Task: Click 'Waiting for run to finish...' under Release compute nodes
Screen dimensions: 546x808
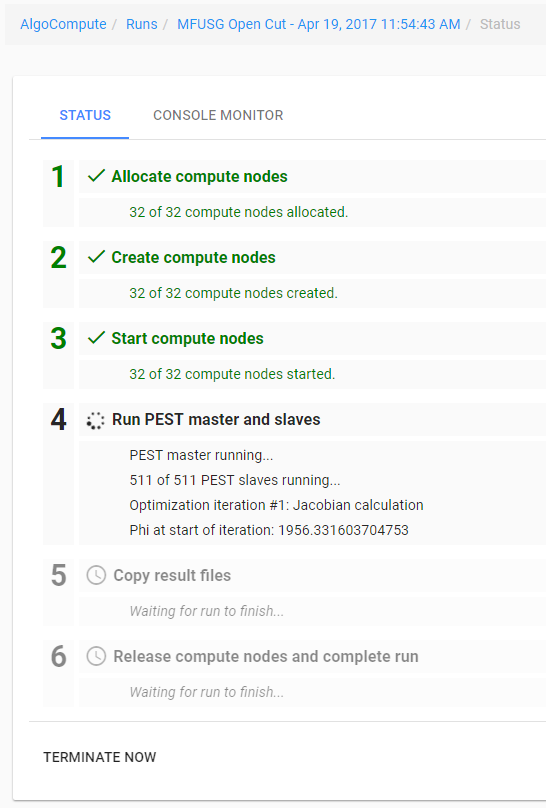Action: [x=206, y=692]
